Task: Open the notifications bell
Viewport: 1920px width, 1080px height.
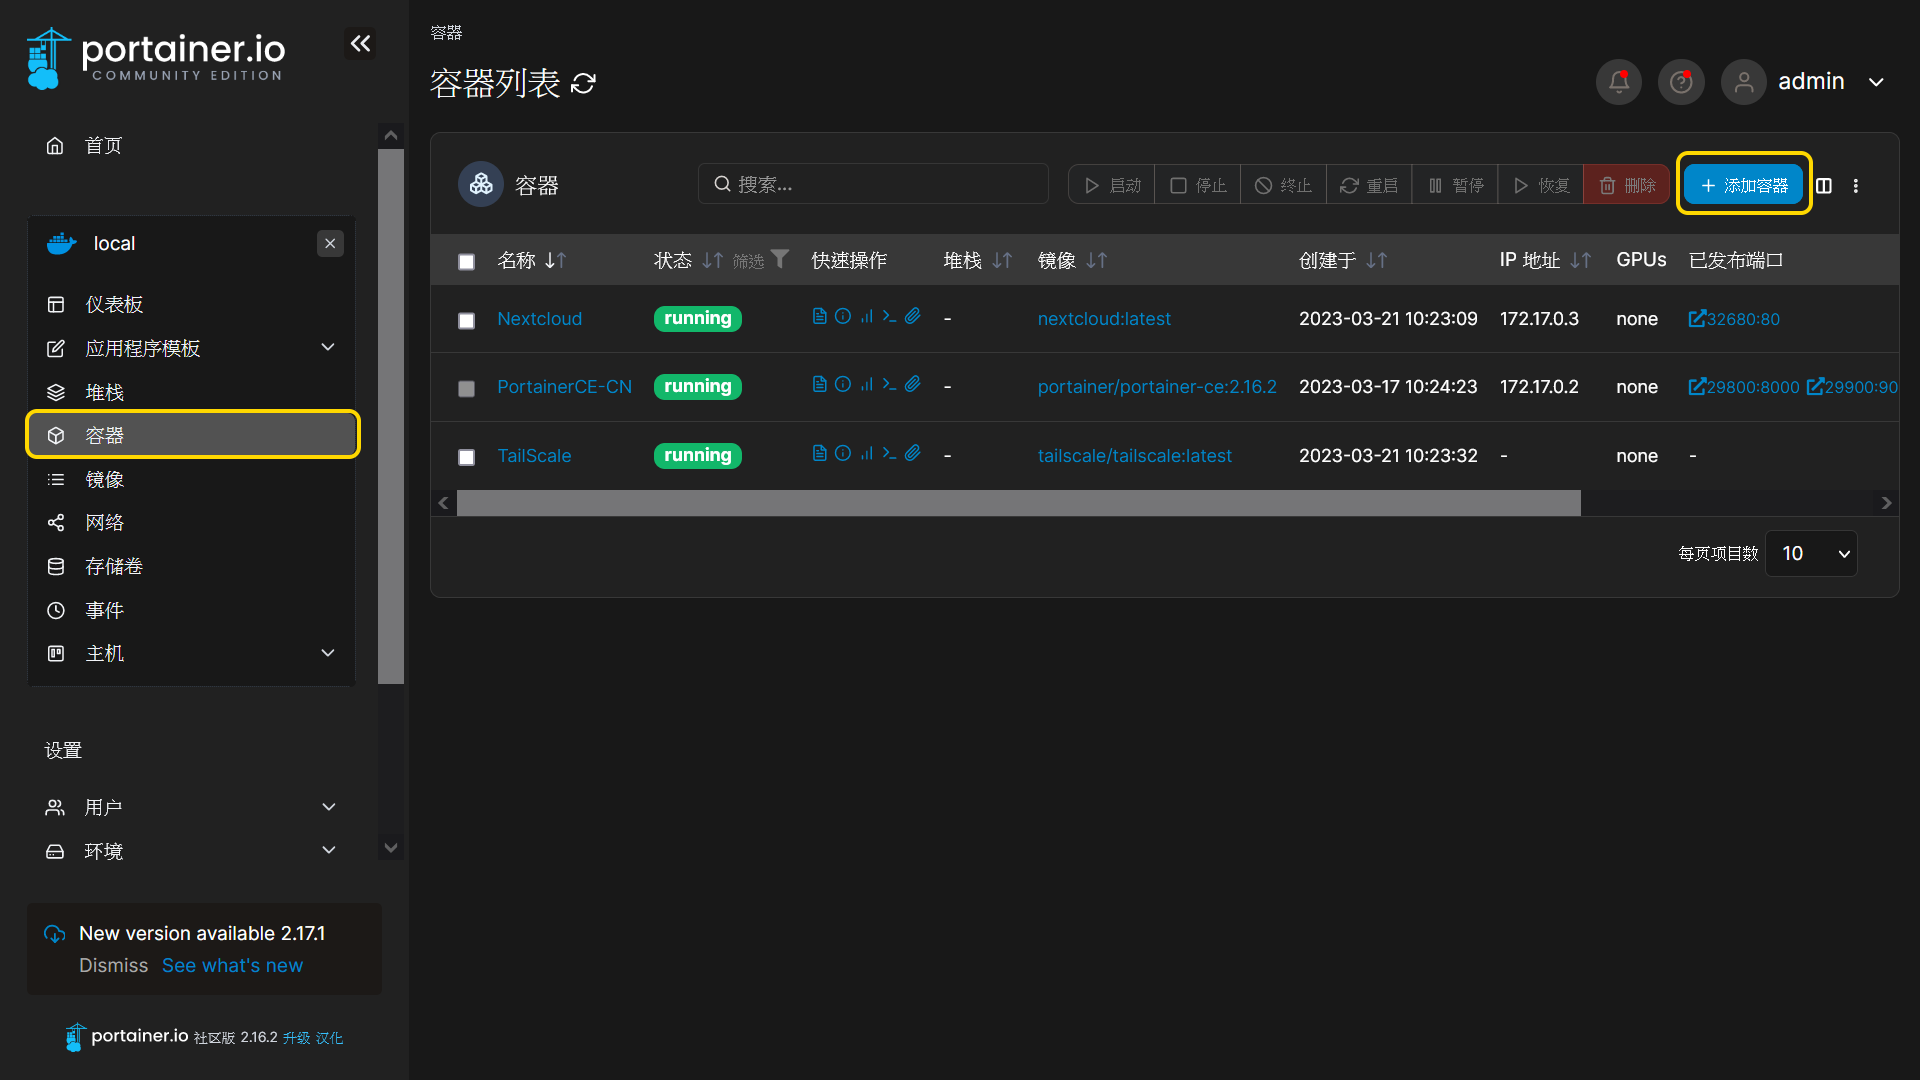Action: [1618, 82]
